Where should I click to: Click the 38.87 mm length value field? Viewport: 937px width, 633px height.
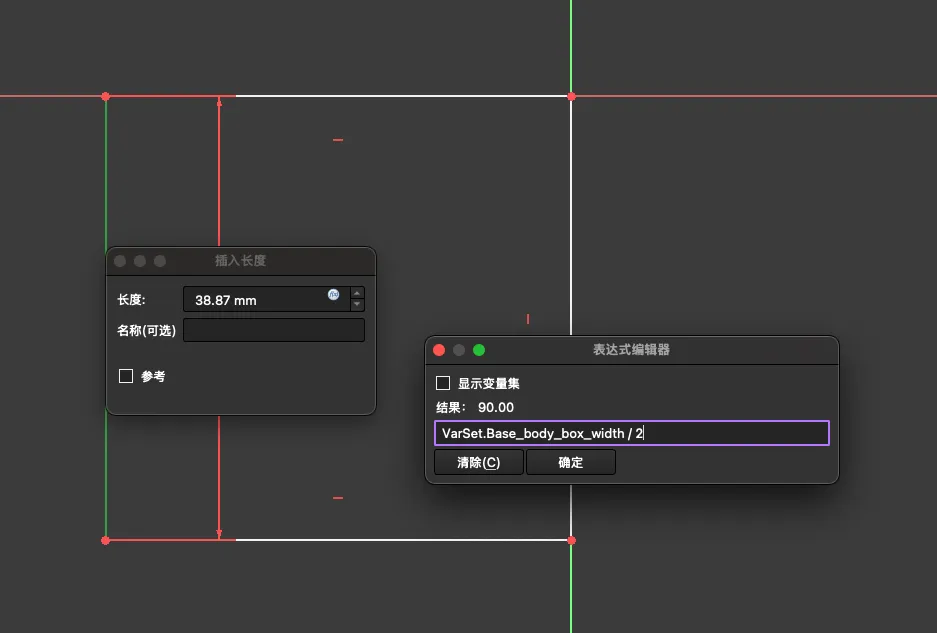pos(255,299)
